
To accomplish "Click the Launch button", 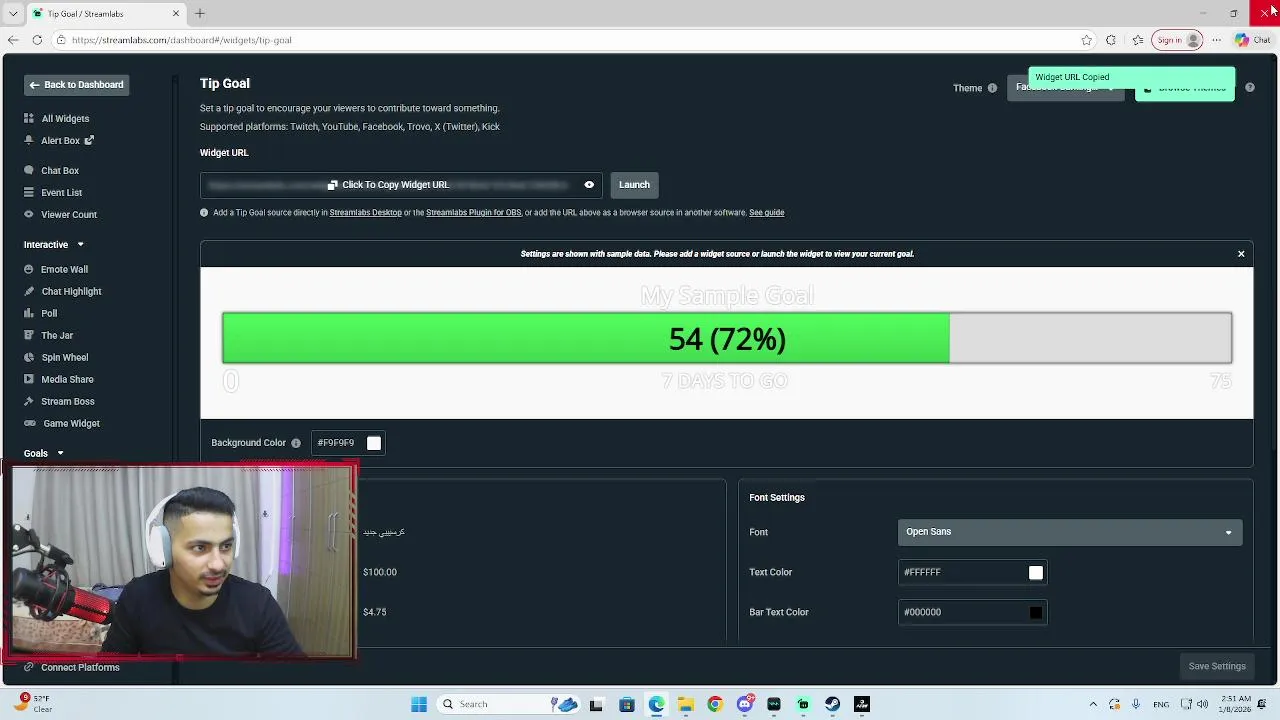I will [x=634, y=185].
